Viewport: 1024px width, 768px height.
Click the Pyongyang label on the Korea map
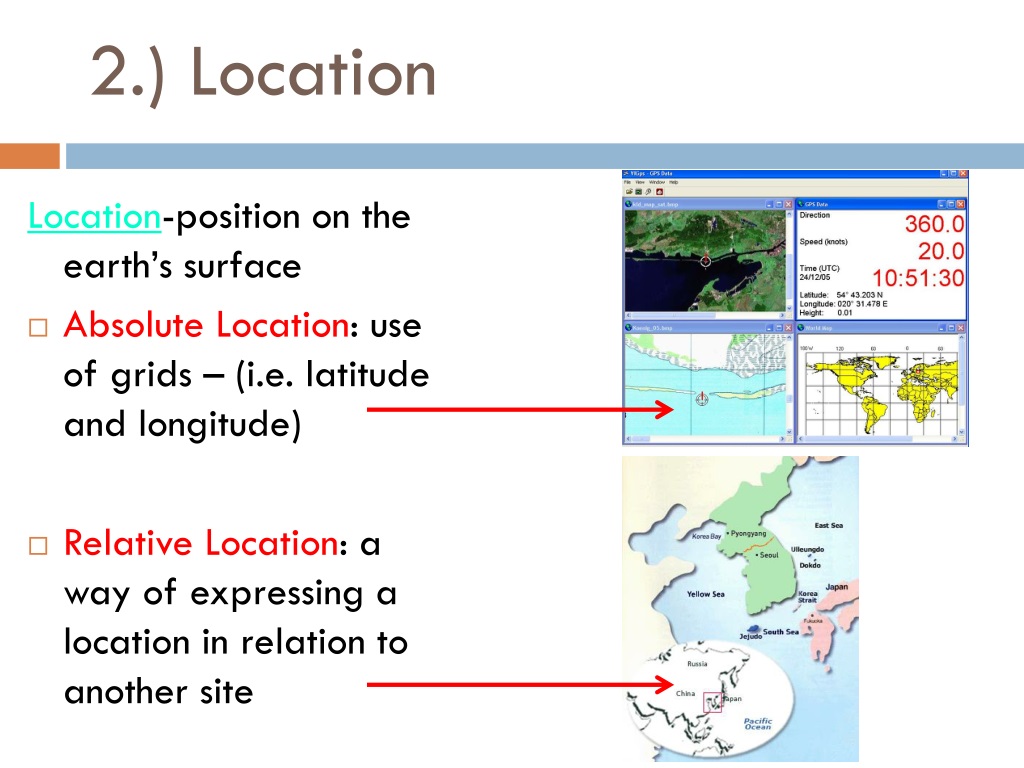pyautogui.click(x=748, y=534)
